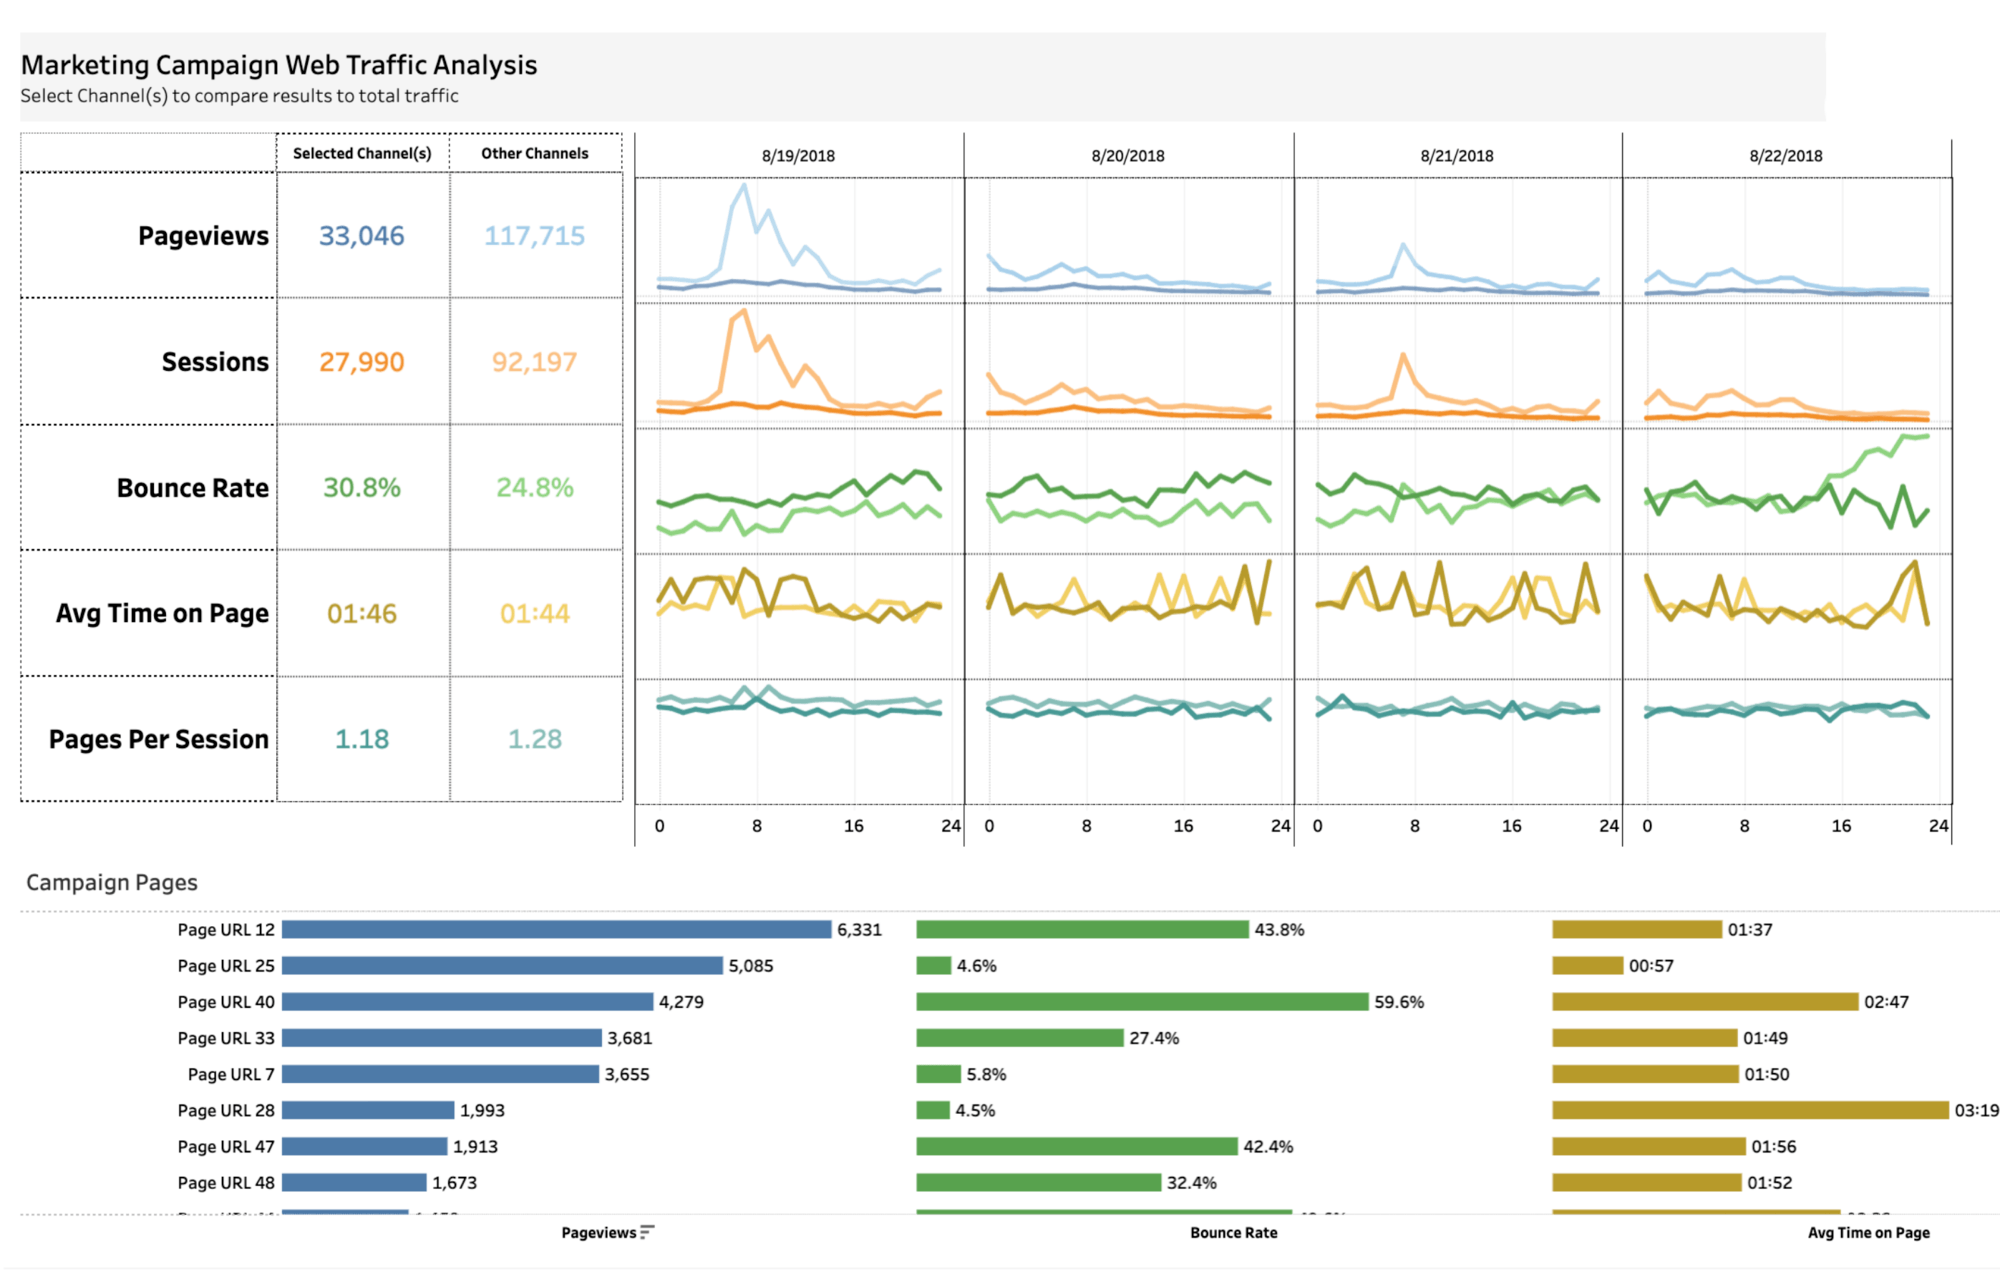Click the Avg Time on Page 01:44 value

click(534, 613)
